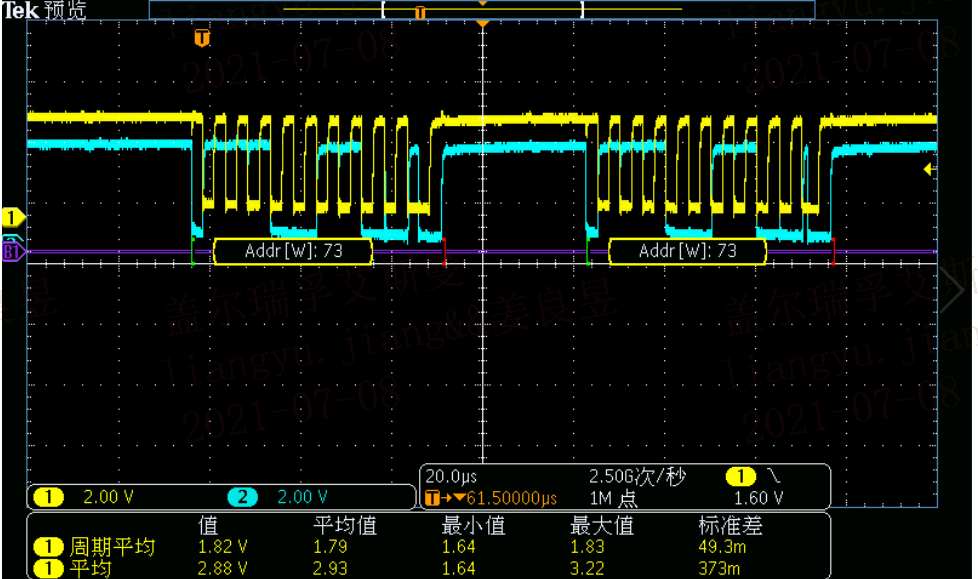
Task: Click the later Addr [W]: 73 bus packet
Action: coord(687,251)
